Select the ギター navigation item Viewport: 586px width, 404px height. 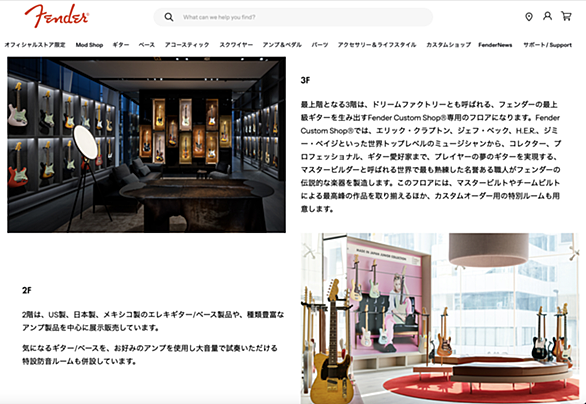pyautogui.click(x=121, y=45)
